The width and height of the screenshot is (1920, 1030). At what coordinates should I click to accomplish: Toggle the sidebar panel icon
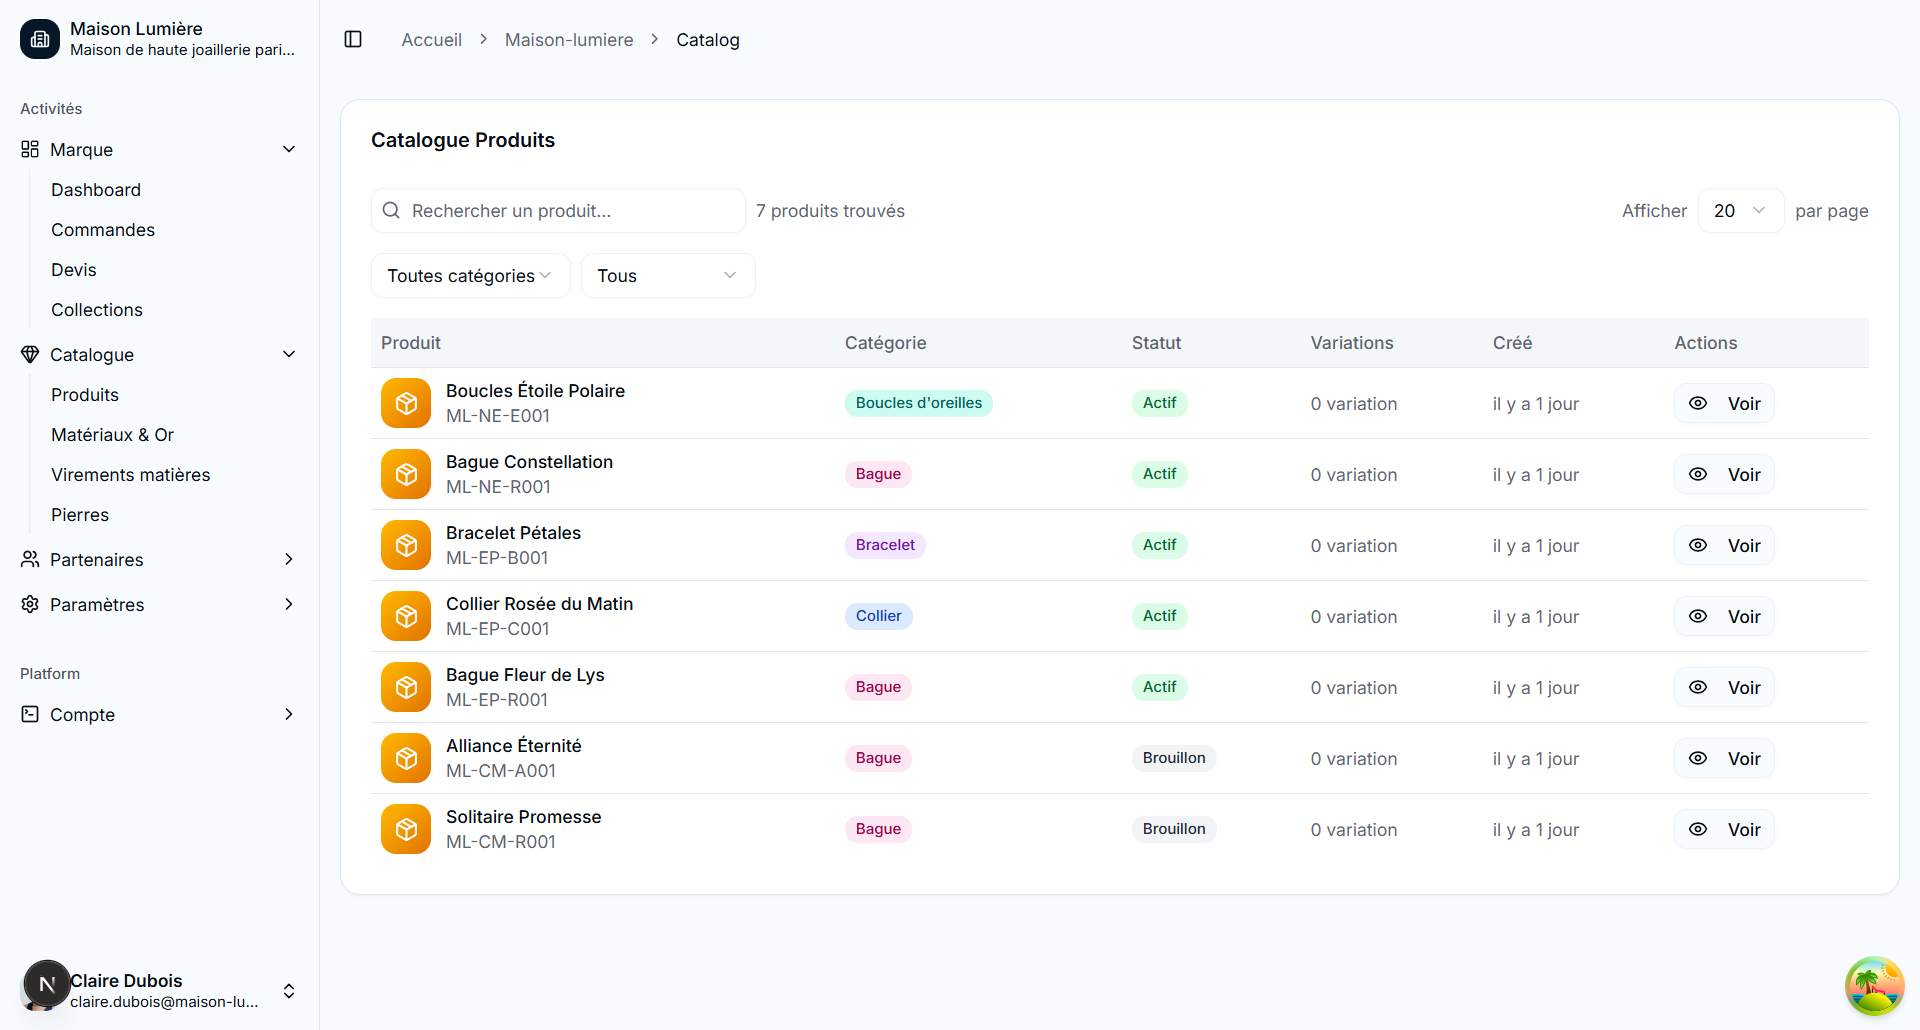tap(353, 39)
